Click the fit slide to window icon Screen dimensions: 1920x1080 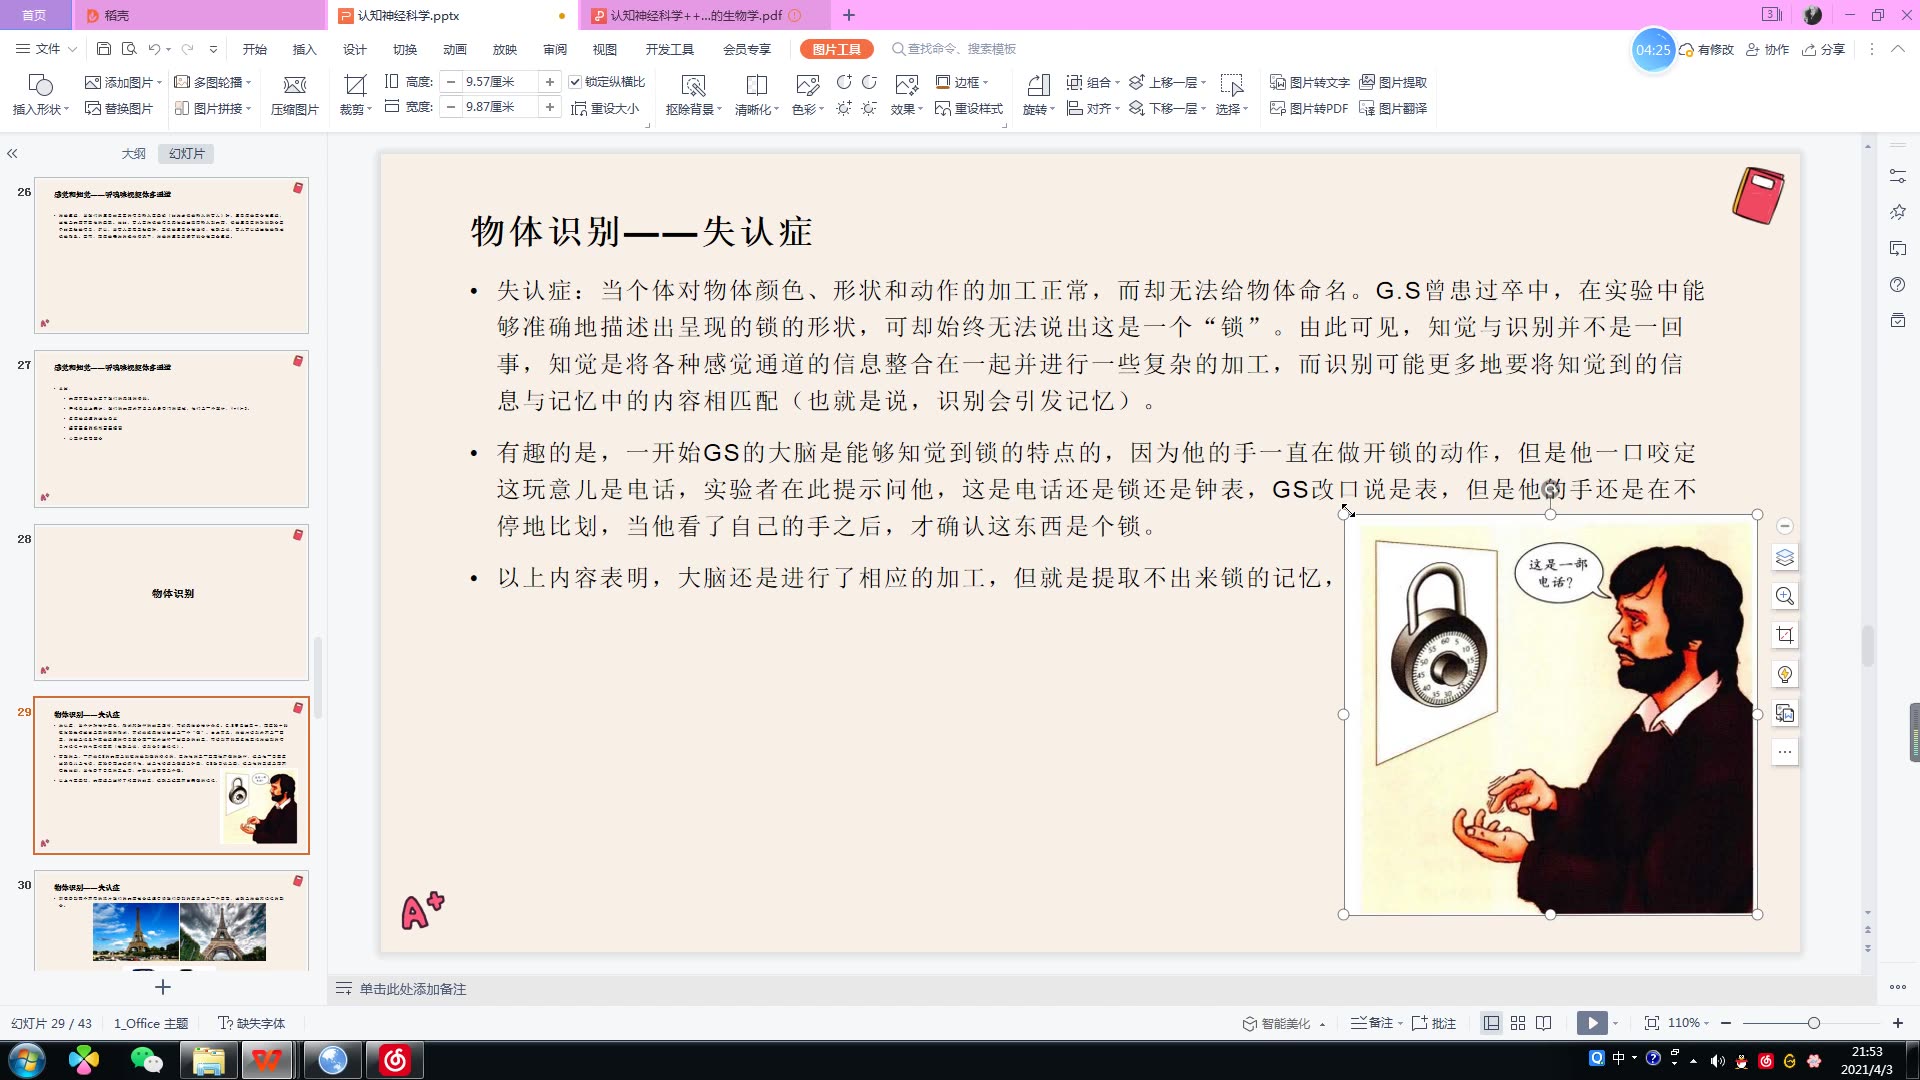tap(1651, 1023)
